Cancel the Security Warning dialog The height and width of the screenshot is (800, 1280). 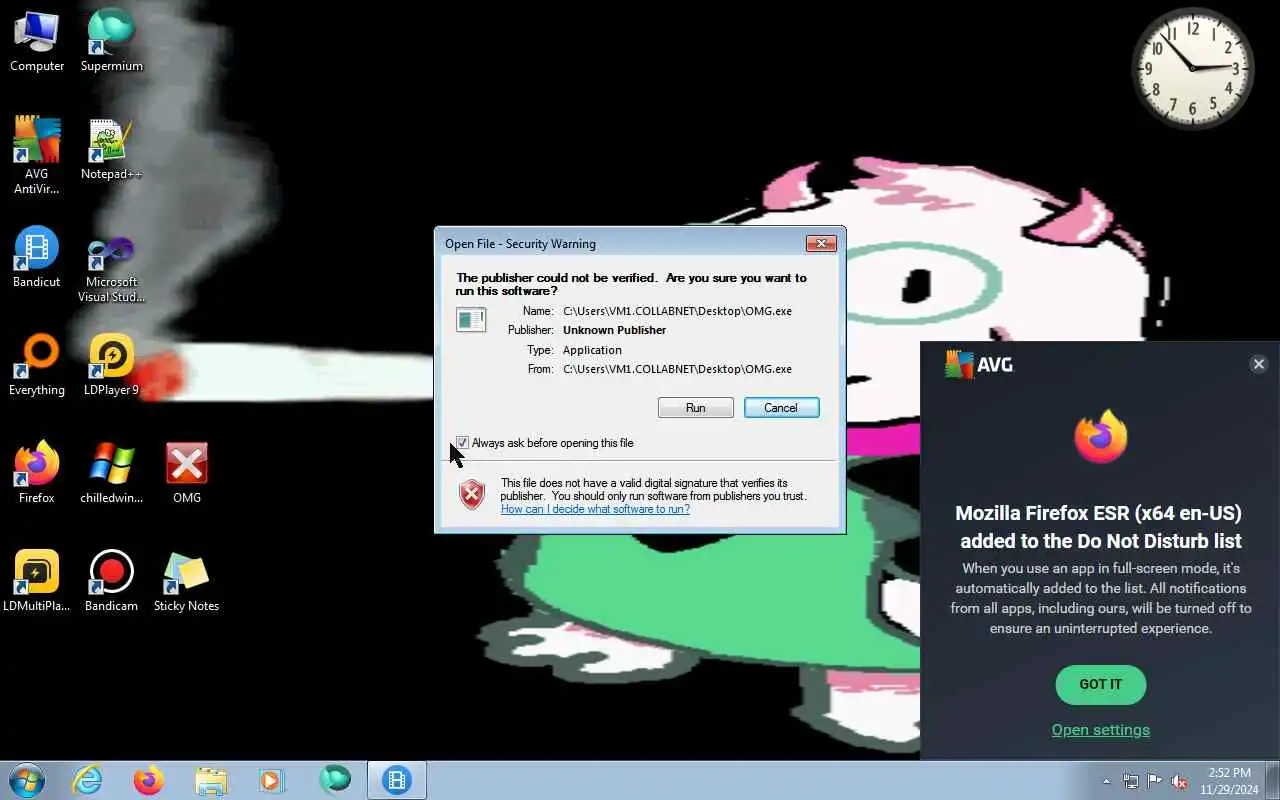tap(781, 408)
